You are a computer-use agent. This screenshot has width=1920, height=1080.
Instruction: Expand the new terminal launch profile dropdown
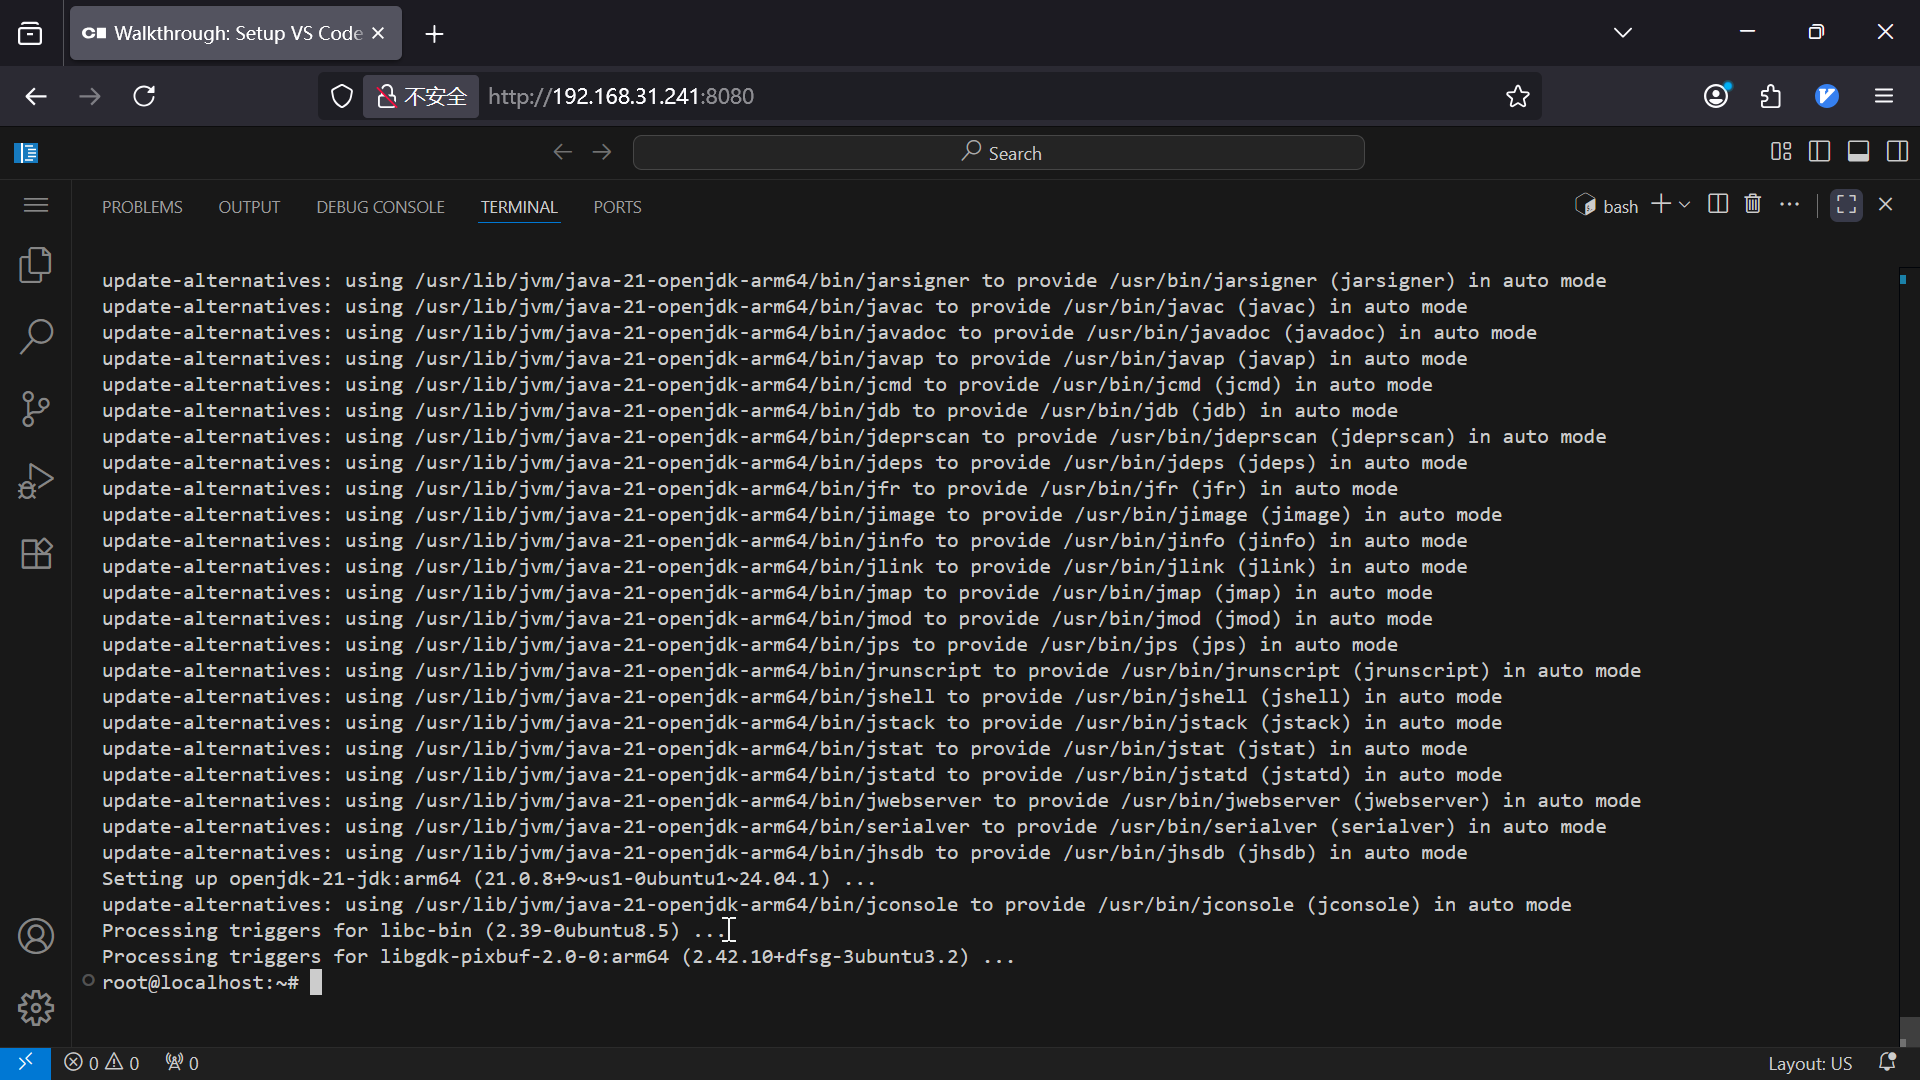coord(1685,205)
